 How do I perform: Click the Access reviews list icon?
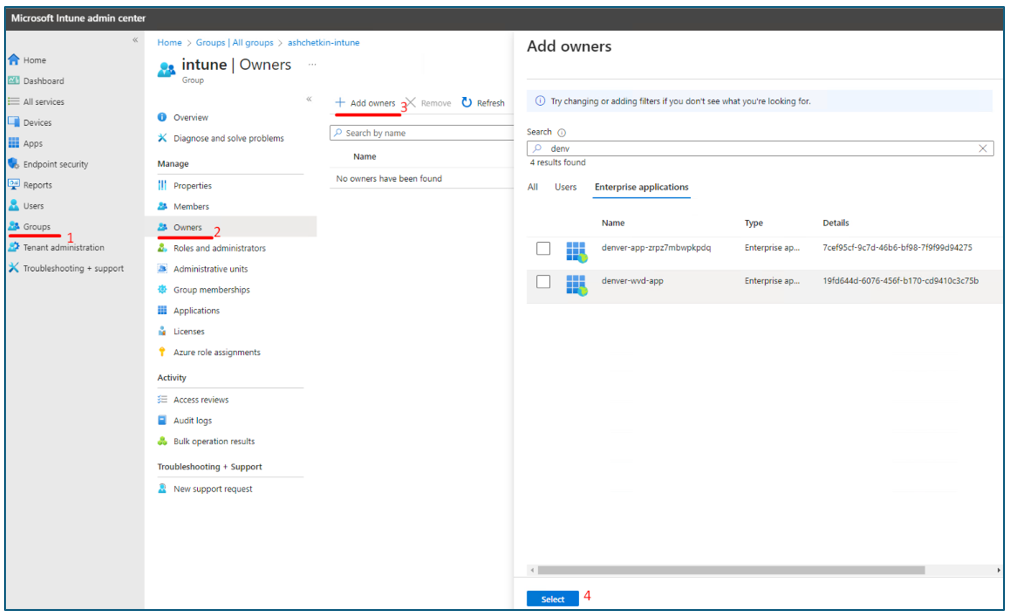[162, 399]
